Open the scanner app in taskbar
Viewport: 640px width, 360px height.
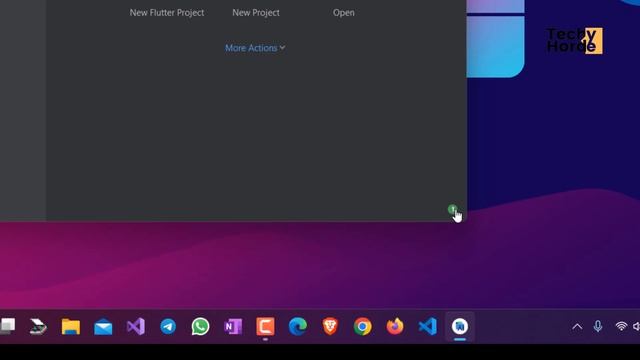pyautogui.click(x=38, y=327)
